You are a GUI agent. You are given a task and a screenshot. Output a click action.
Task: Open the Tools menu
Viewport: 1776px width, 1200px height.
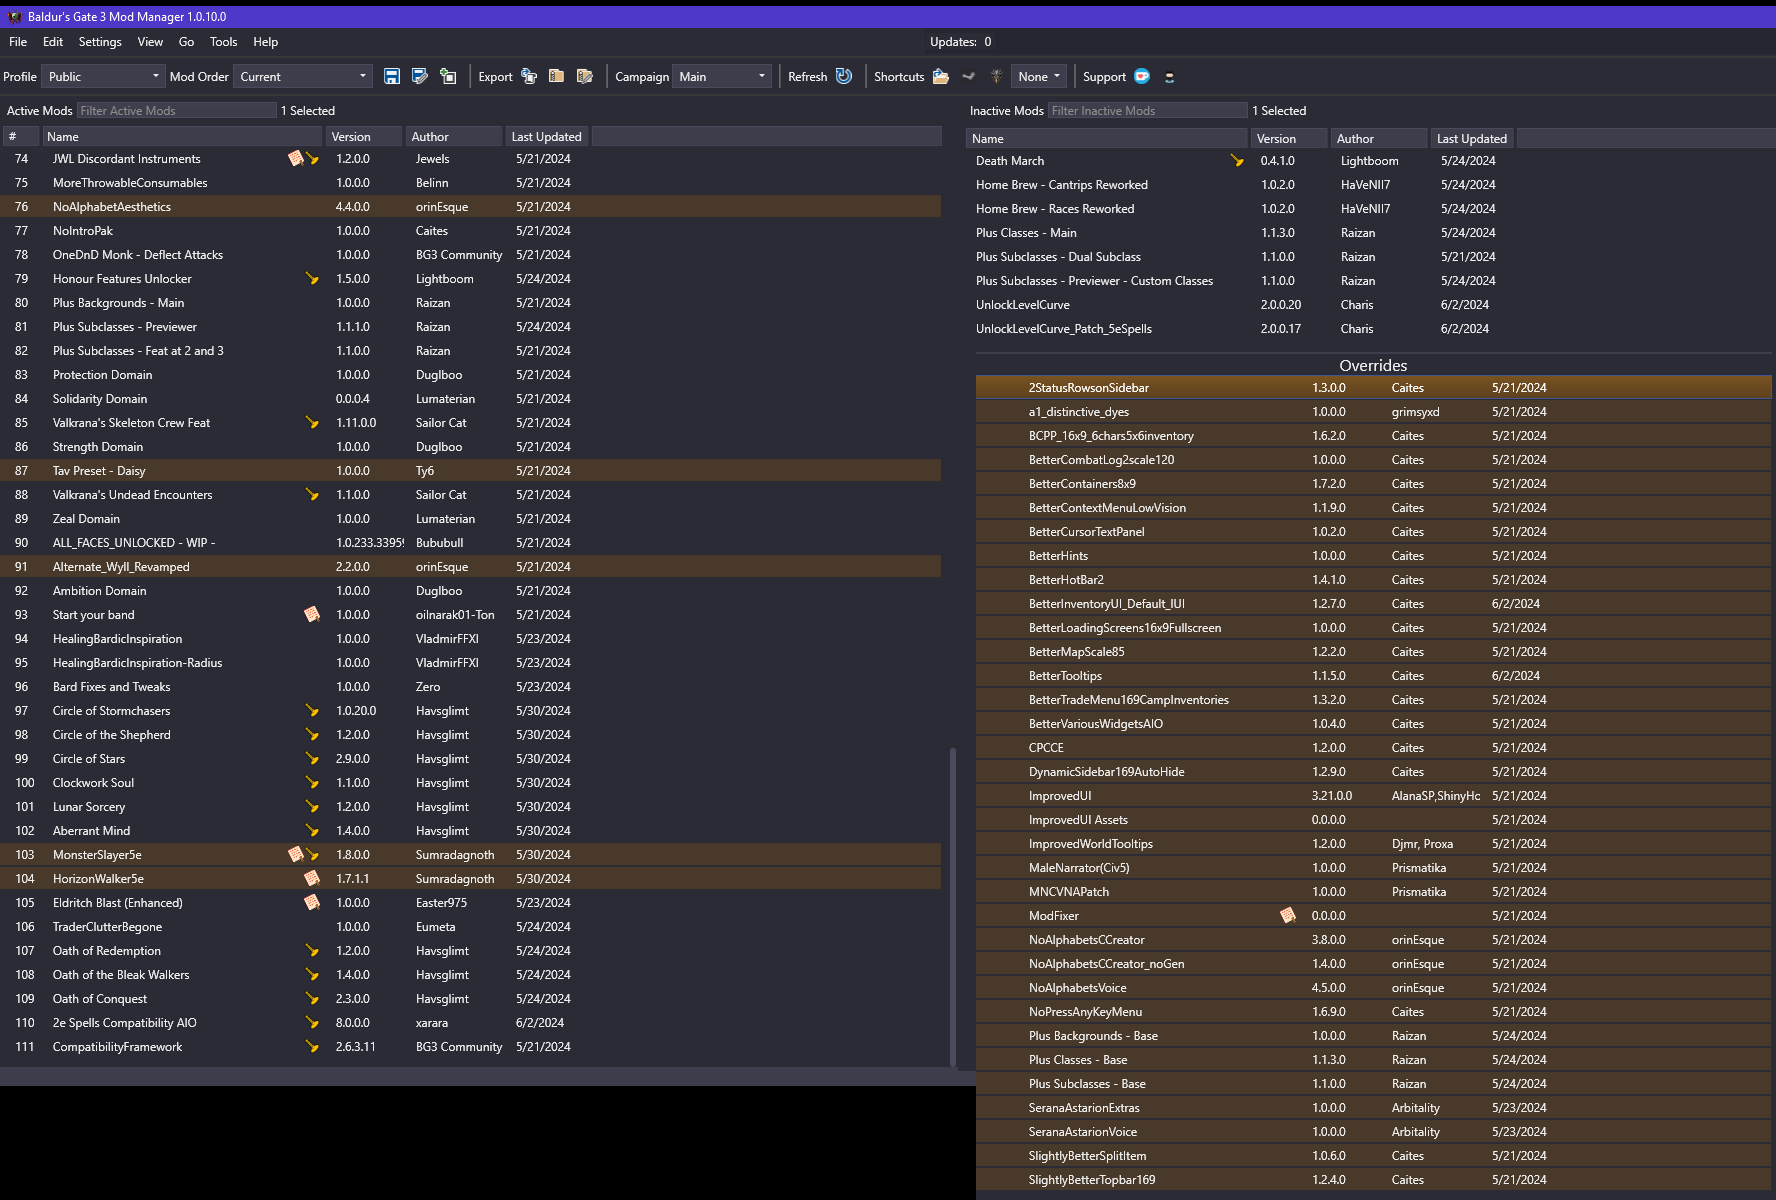223,42
